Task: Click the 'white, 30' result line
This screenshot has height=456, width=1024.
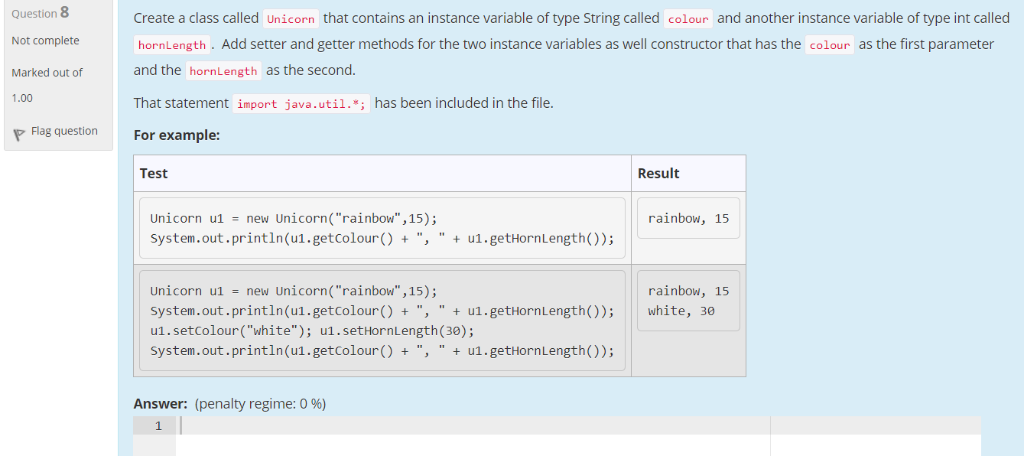Action: pos(681,311)
